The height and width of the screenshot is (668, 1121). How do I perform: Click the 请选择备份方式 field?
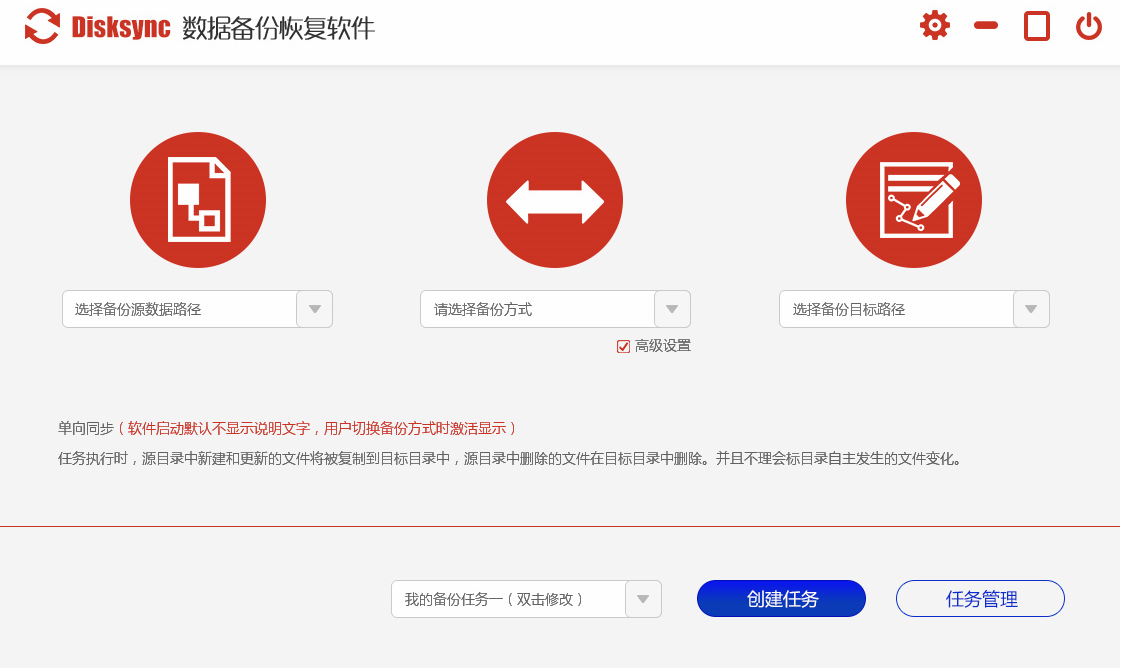(x=538, y=309)
